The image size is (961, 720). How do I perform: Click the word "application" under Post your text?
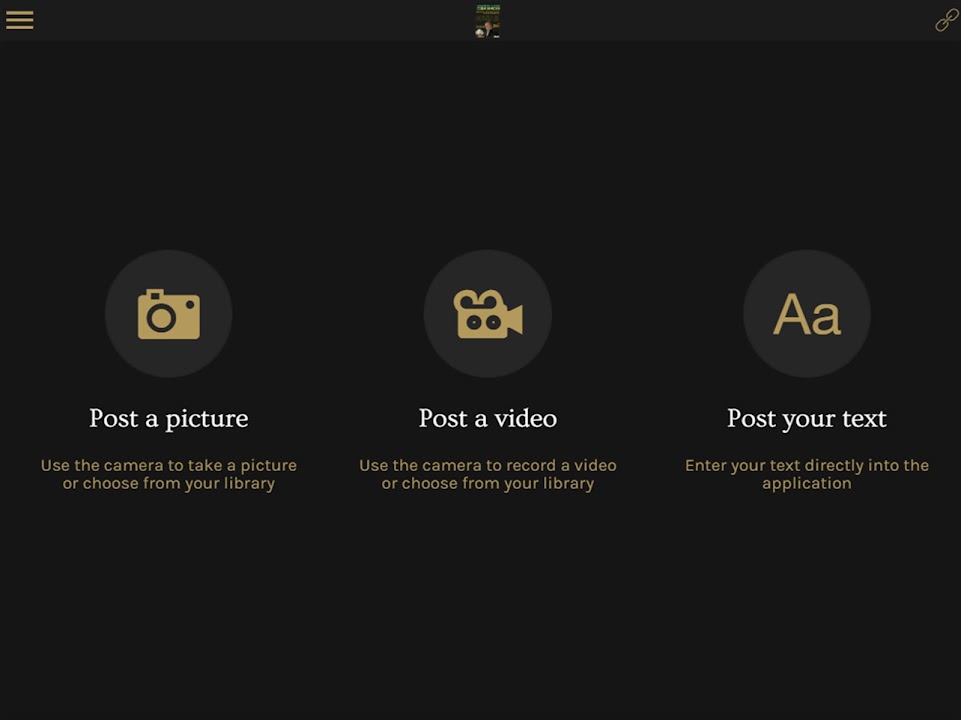tap(807, 484)
